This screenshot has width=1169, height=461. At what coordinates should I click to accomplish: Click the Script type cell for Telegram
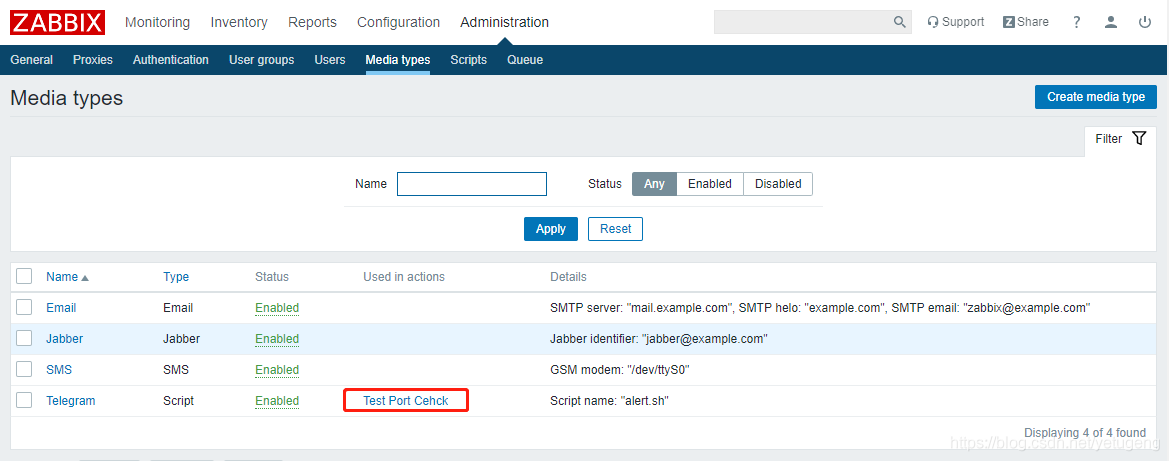coord(178,401)
